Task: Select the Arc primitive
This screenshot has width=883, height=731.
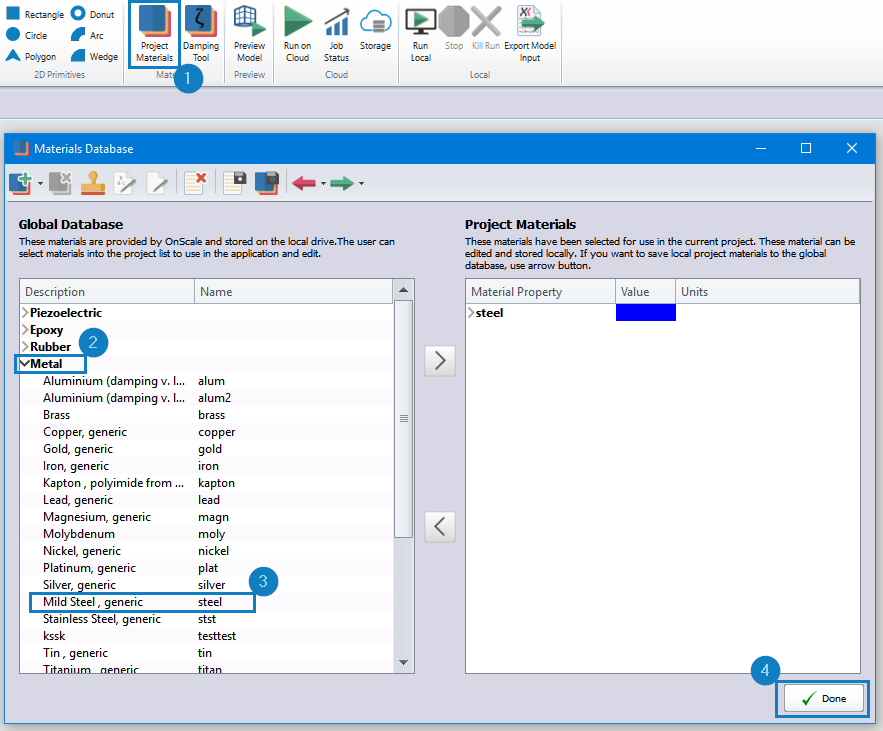Action: pyautogui.click(x=87, y=35)
